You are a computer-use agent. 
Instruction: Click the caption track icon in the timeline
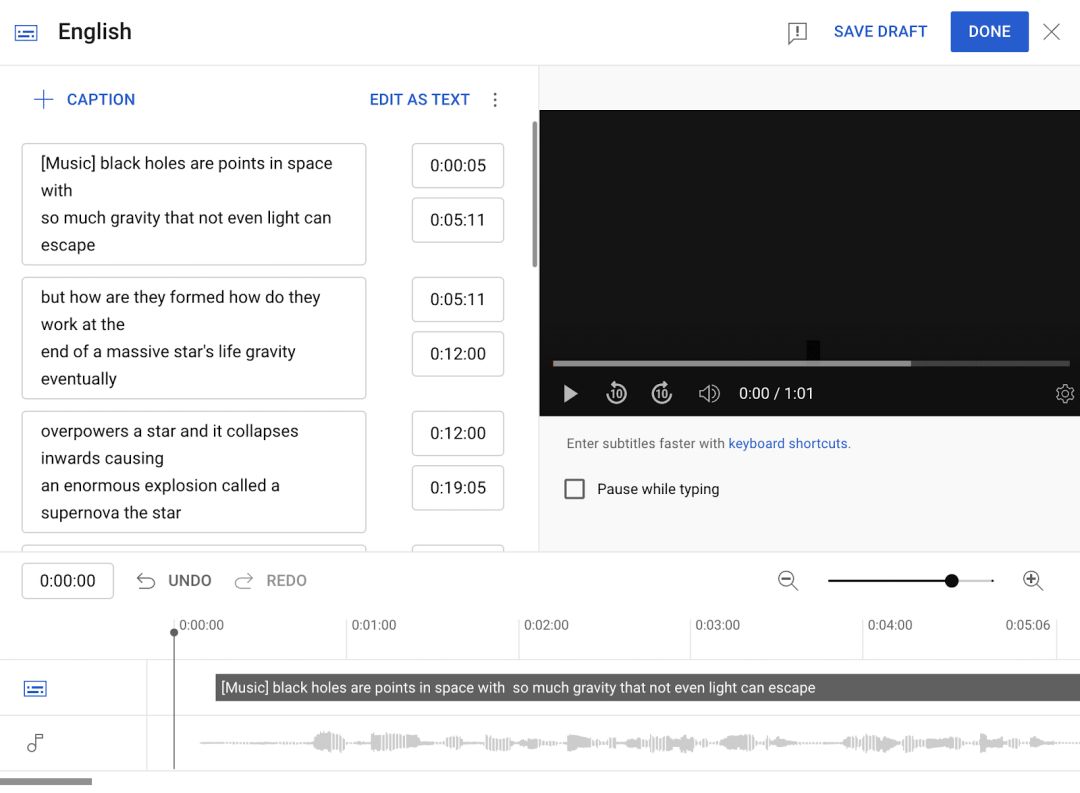tap(35, 688)
